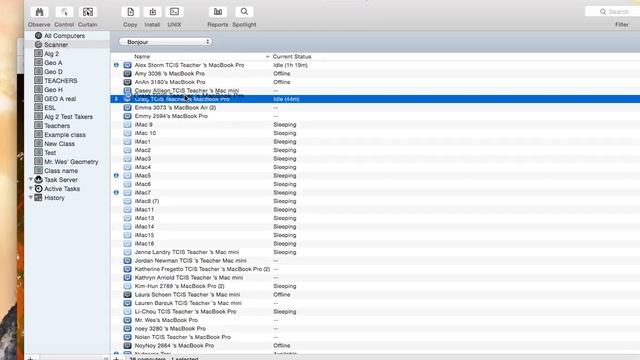This screenshot has width=640, height=360.
Task: Select Amy 3036's MacBook Pro row
Action: click(x=375, y=73)
